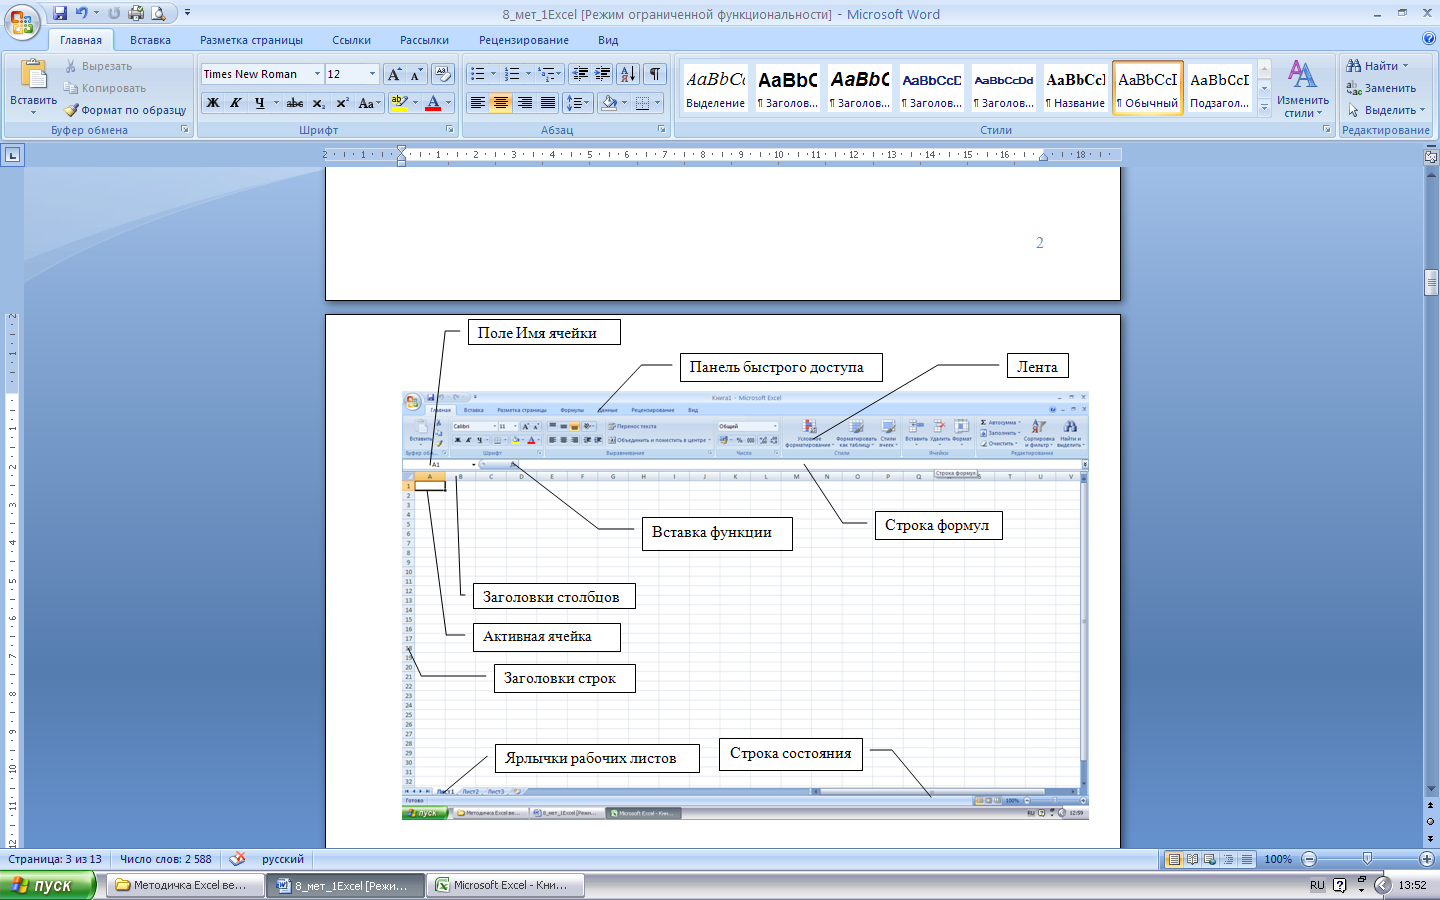
Task: Open the Разметка страницы tab
Action: click(x=251, y=40)
